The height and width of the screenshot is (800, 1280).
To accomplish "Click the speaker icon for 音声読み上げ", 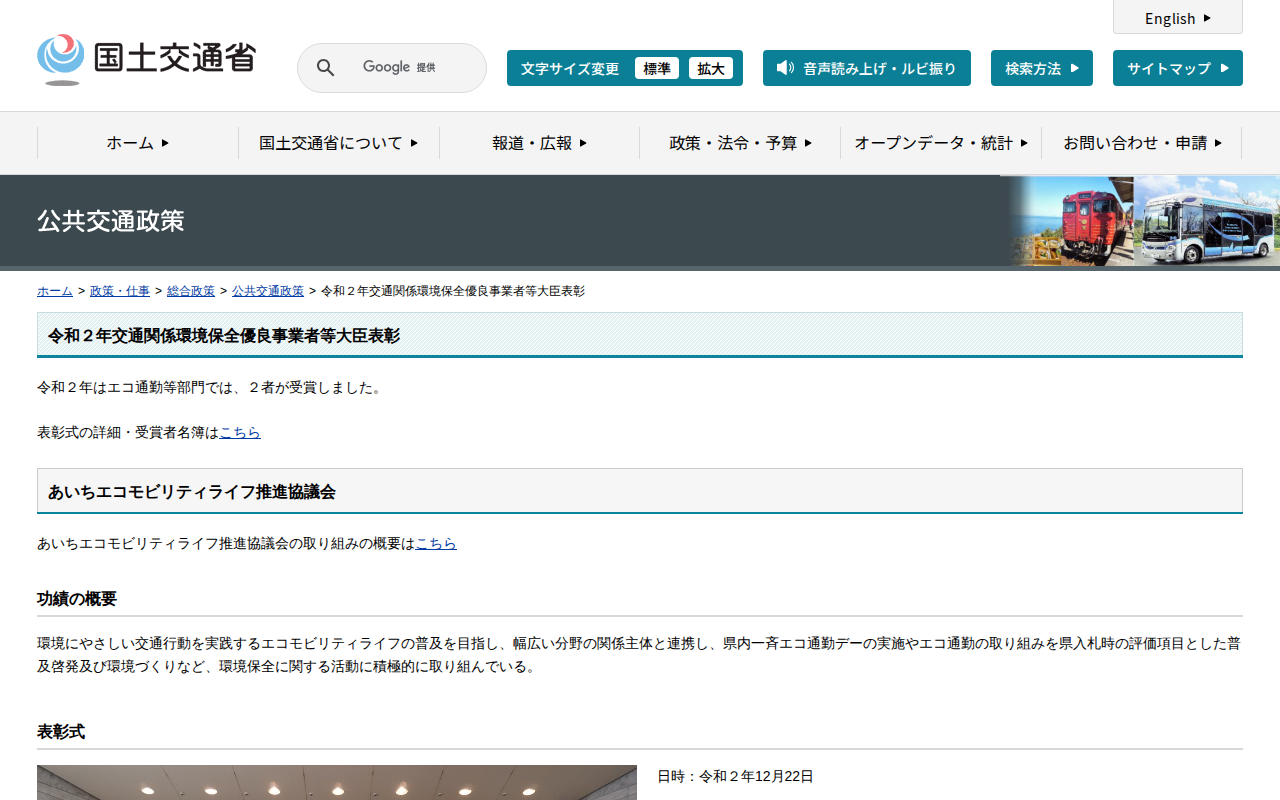I will pos(785,68).
